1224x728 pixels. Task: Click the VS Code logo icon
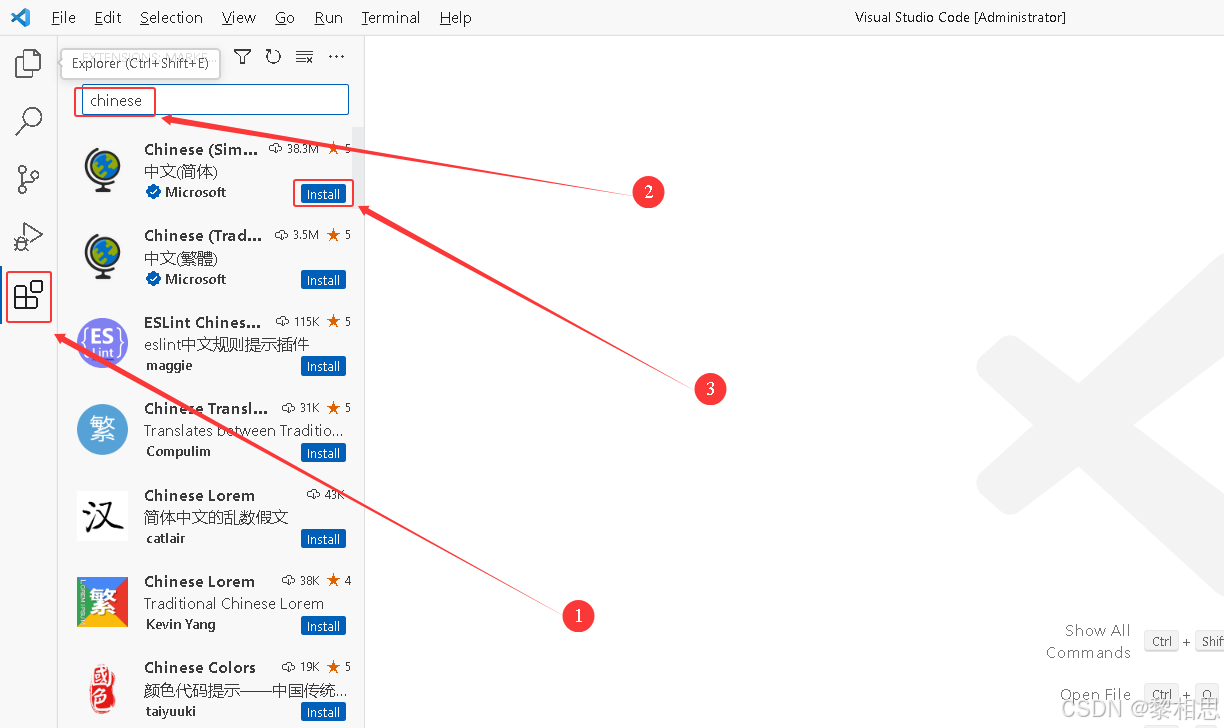(21, 17)
